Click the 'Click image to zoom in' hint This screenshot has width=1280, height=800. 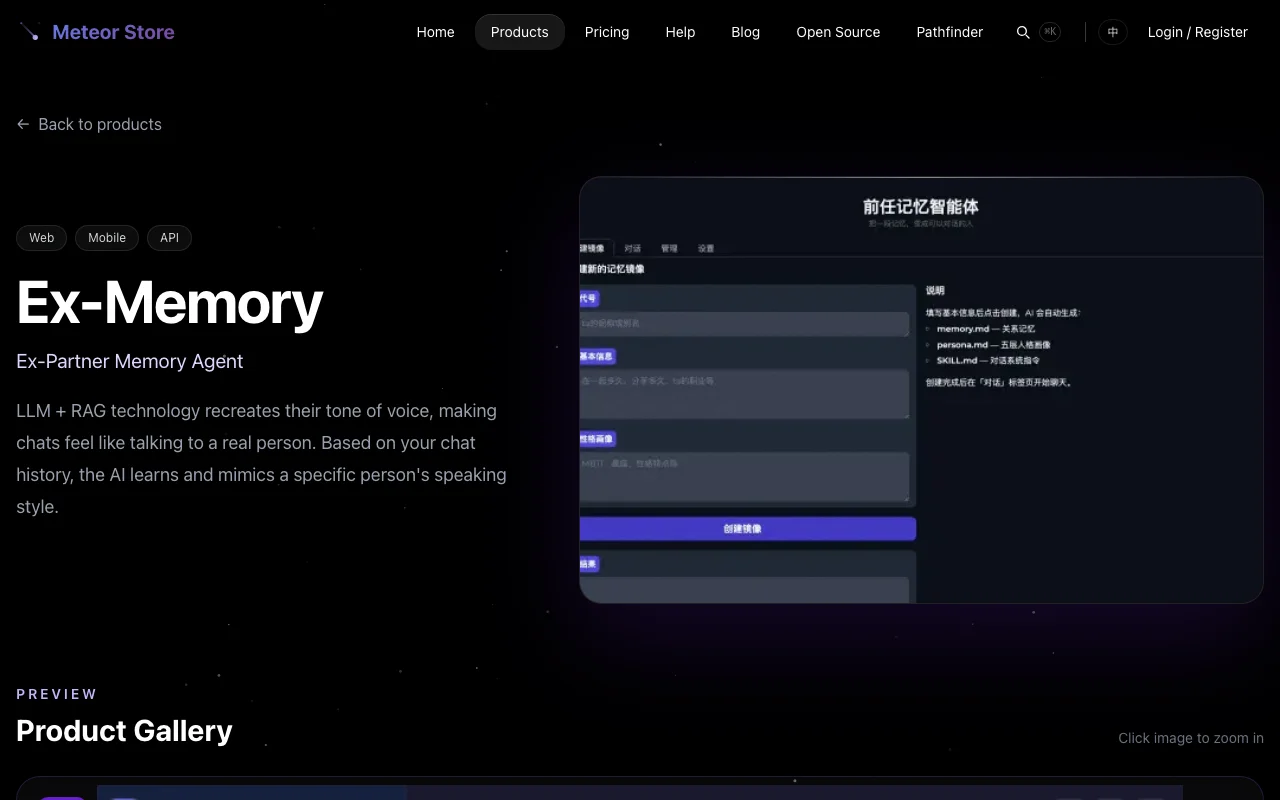pos(1191,738)
